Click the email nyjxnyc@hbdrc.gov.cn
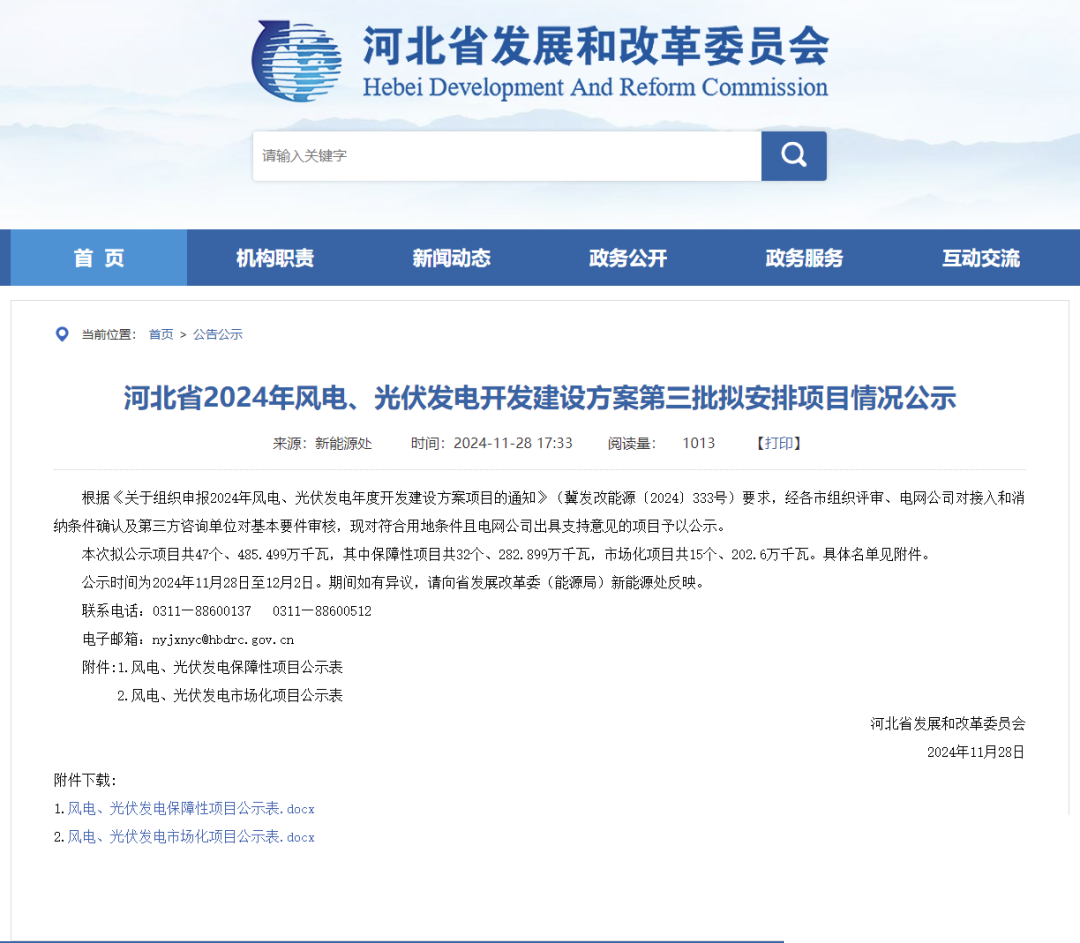This screenshot has height=943, width=1080. tap(222, 639)
